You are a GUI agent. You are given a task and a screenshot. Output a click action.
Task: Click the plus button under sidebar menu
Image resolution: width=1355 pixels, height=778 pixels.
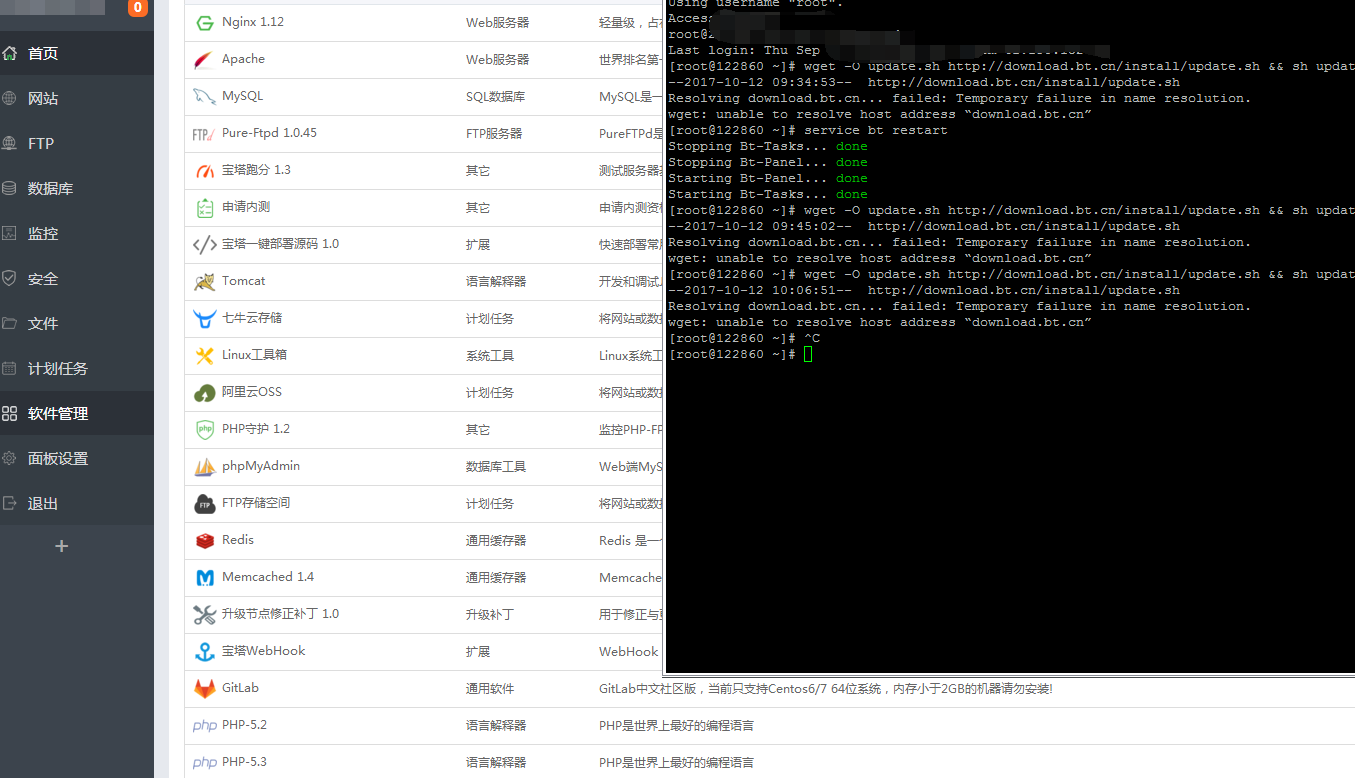pyautogui.click(x=62, y=546)
